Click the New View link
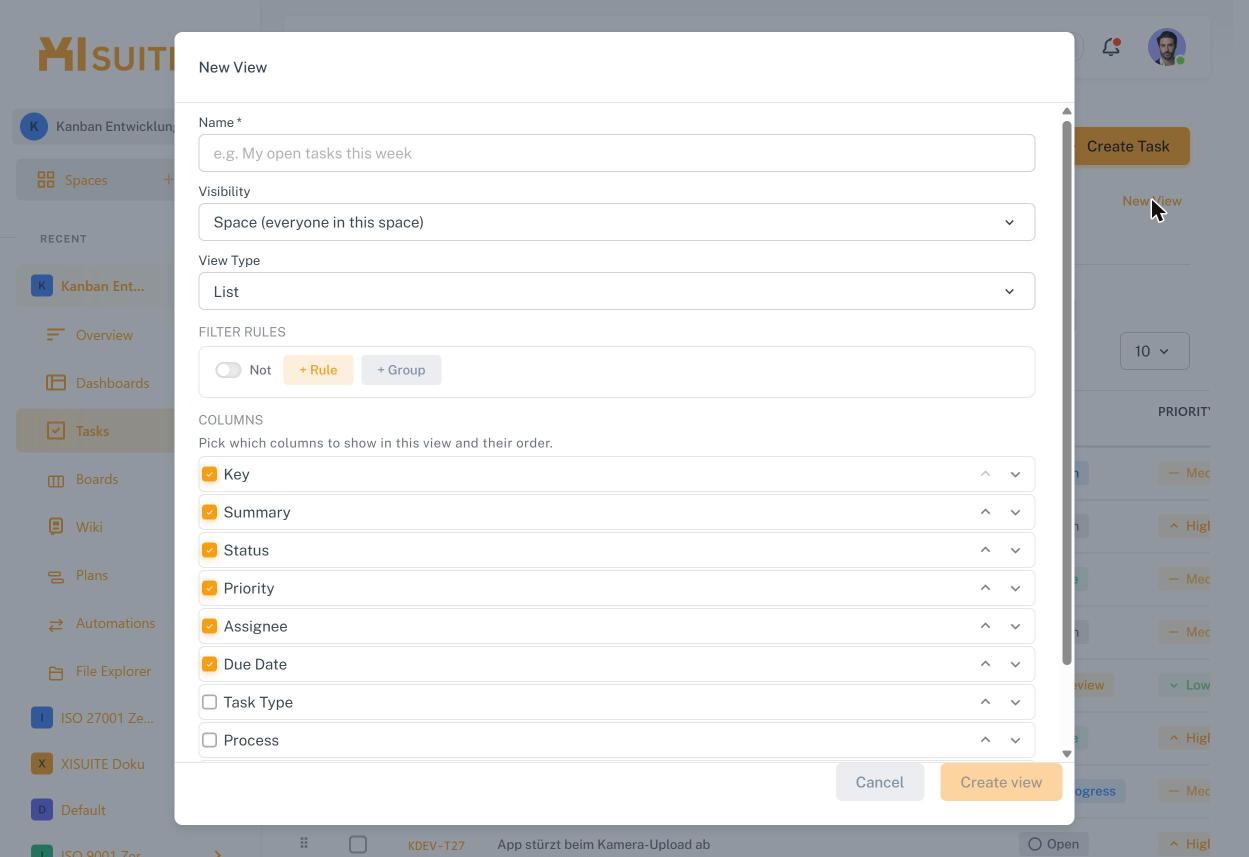 pyautogui.click(x=1151, y=201)
